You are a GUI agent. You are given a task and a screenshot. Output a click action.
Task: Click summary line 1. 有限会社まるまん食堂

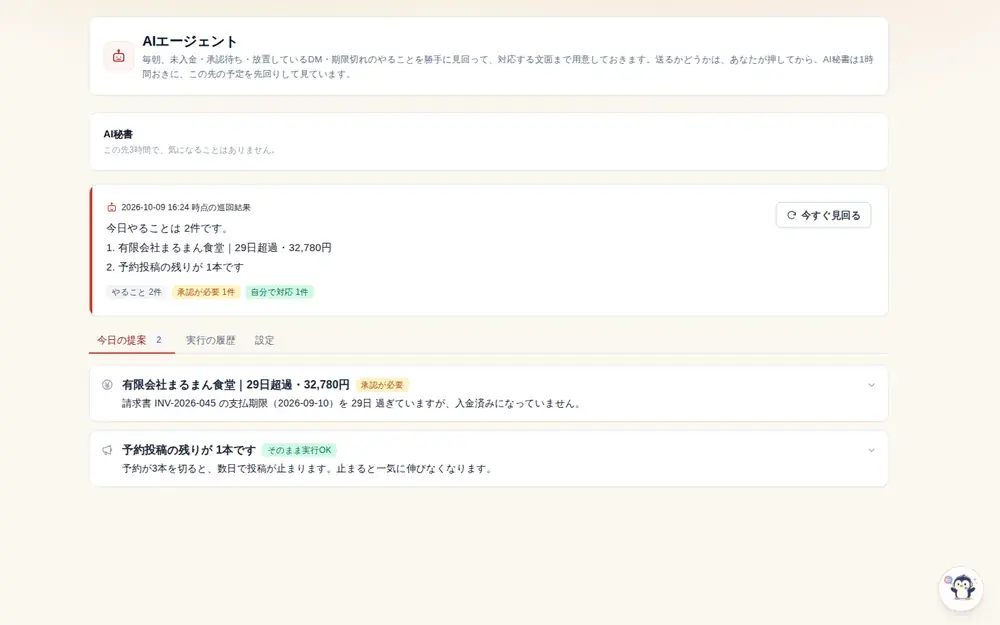click(219, 247)
